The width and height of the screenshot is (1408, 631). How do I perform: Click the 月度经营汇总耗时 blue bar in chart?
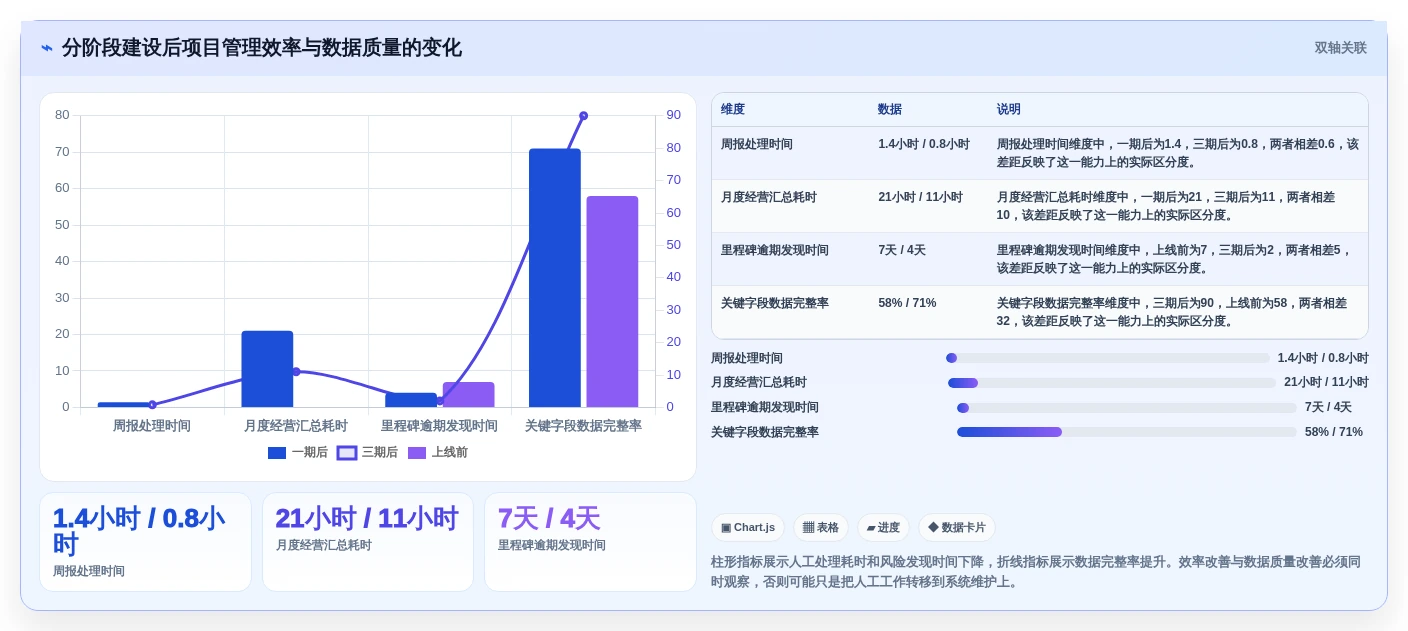(267, 369)
